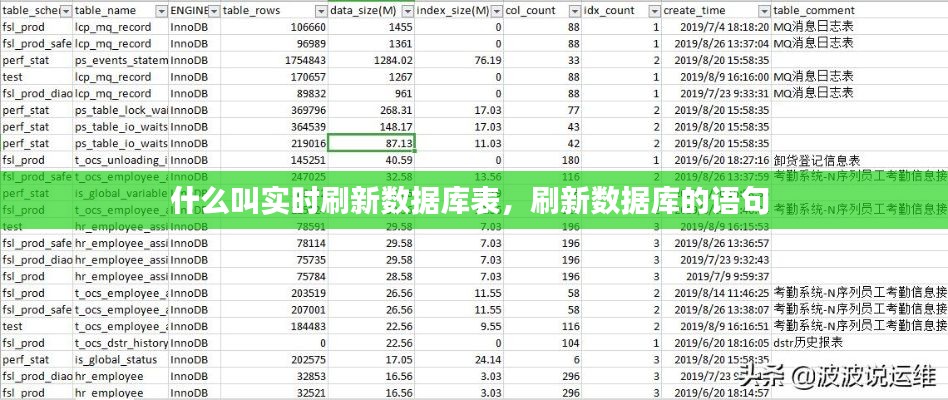Viewport: 948px width, 400px height.
Task: Expand the data_size(M) filter dropdown
Action: point(406,10)
